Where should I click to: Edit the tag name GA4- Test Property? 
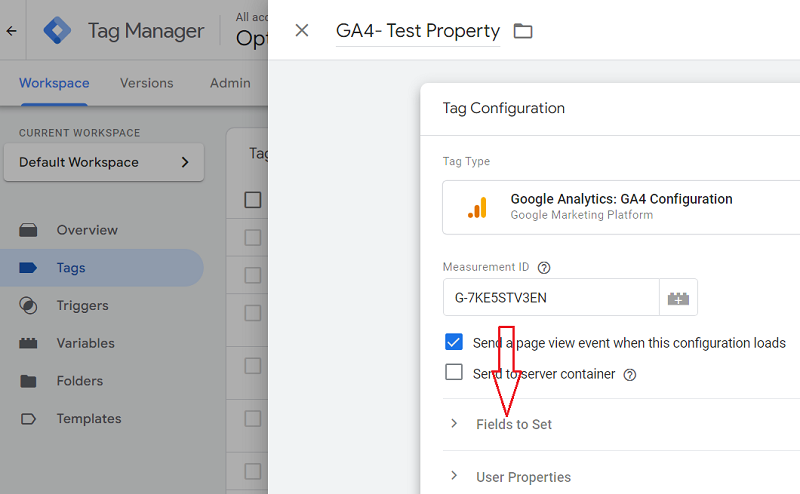[418, 31]
